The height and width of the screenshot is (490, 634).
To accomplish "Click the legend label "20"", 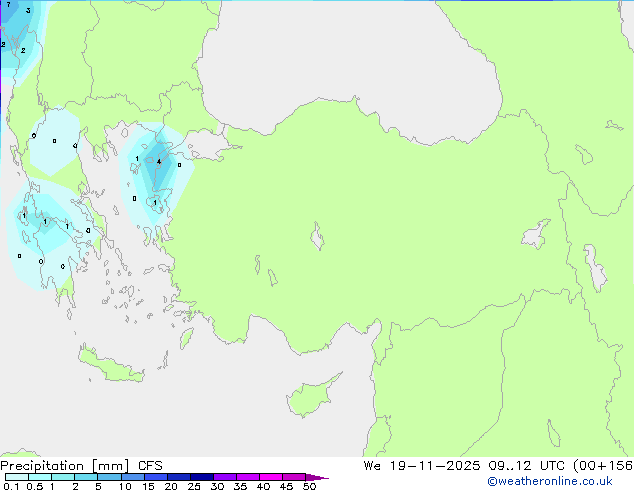I will click(171, 486).
